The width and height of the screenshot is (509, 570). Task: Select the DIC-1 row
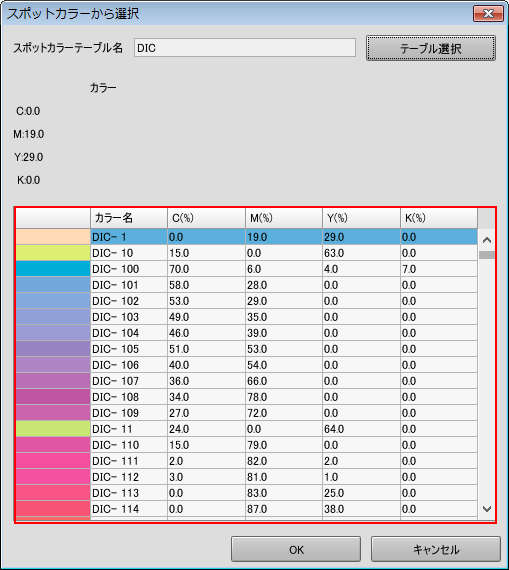(x=247, y=237)
